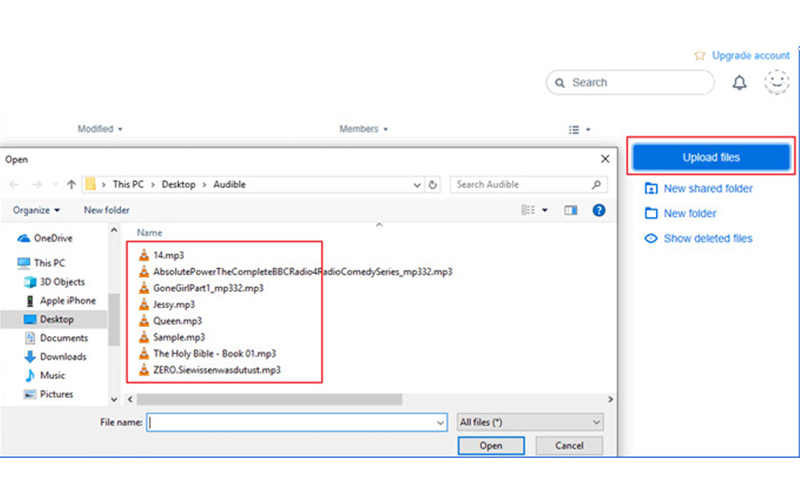Expand the All files type dropdown
This screenshot has height=500, width=800.
coord(529,423)
